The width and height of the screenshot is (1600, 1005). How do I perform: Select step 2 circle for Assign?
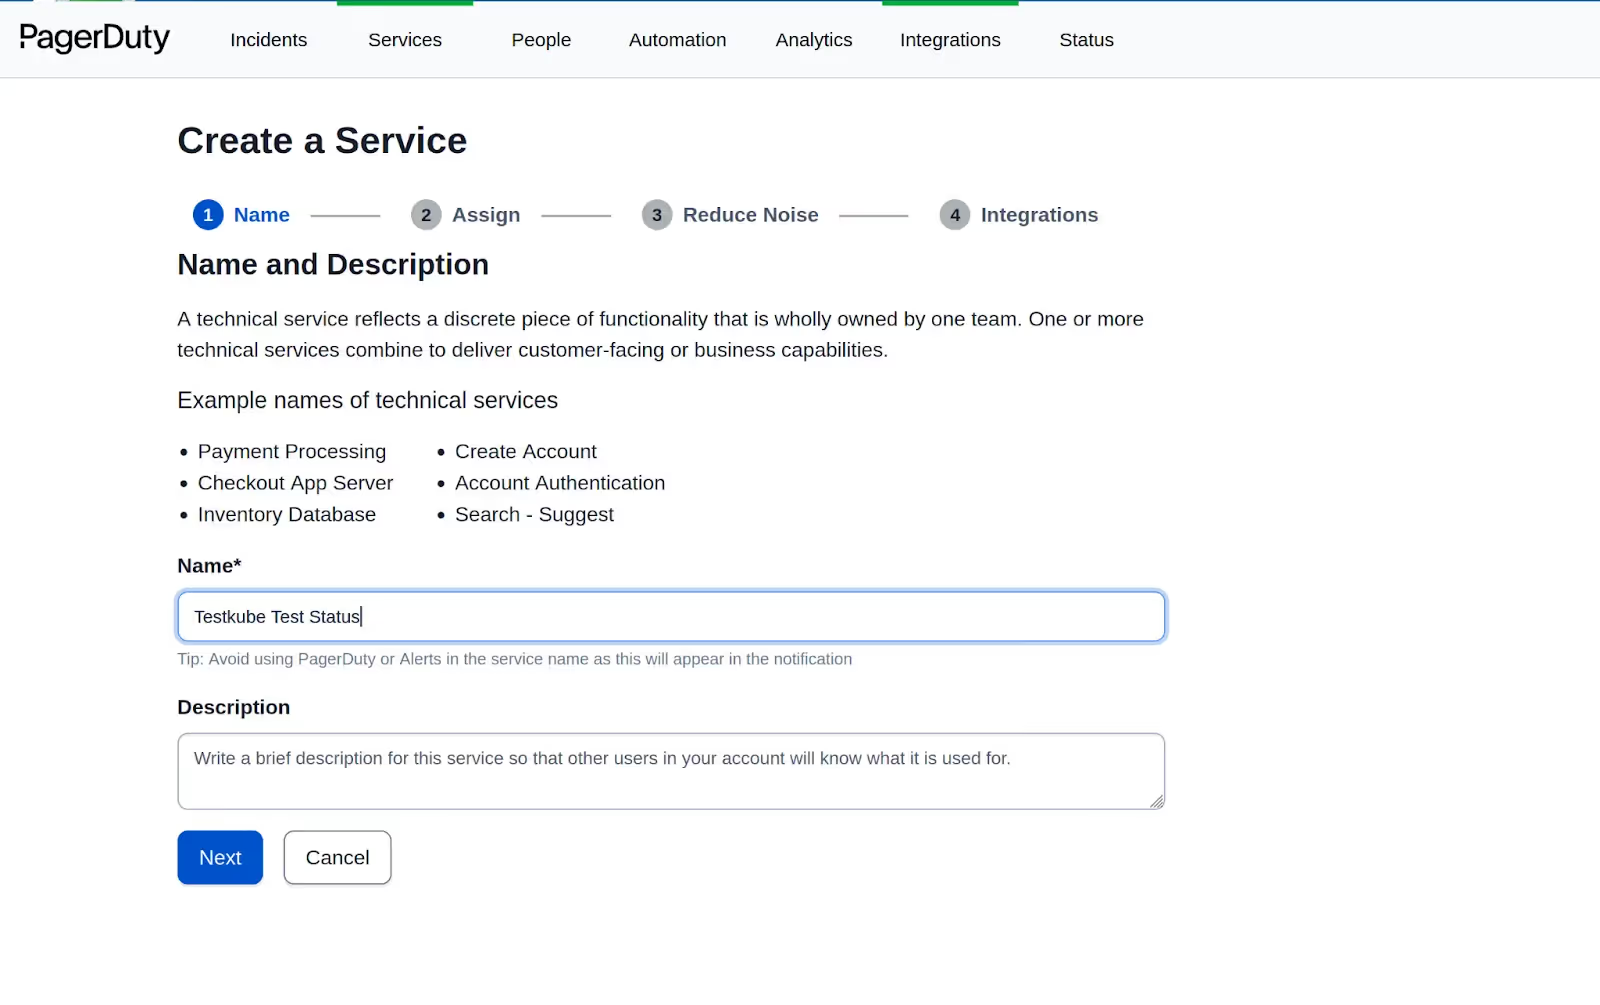point(426,215)
